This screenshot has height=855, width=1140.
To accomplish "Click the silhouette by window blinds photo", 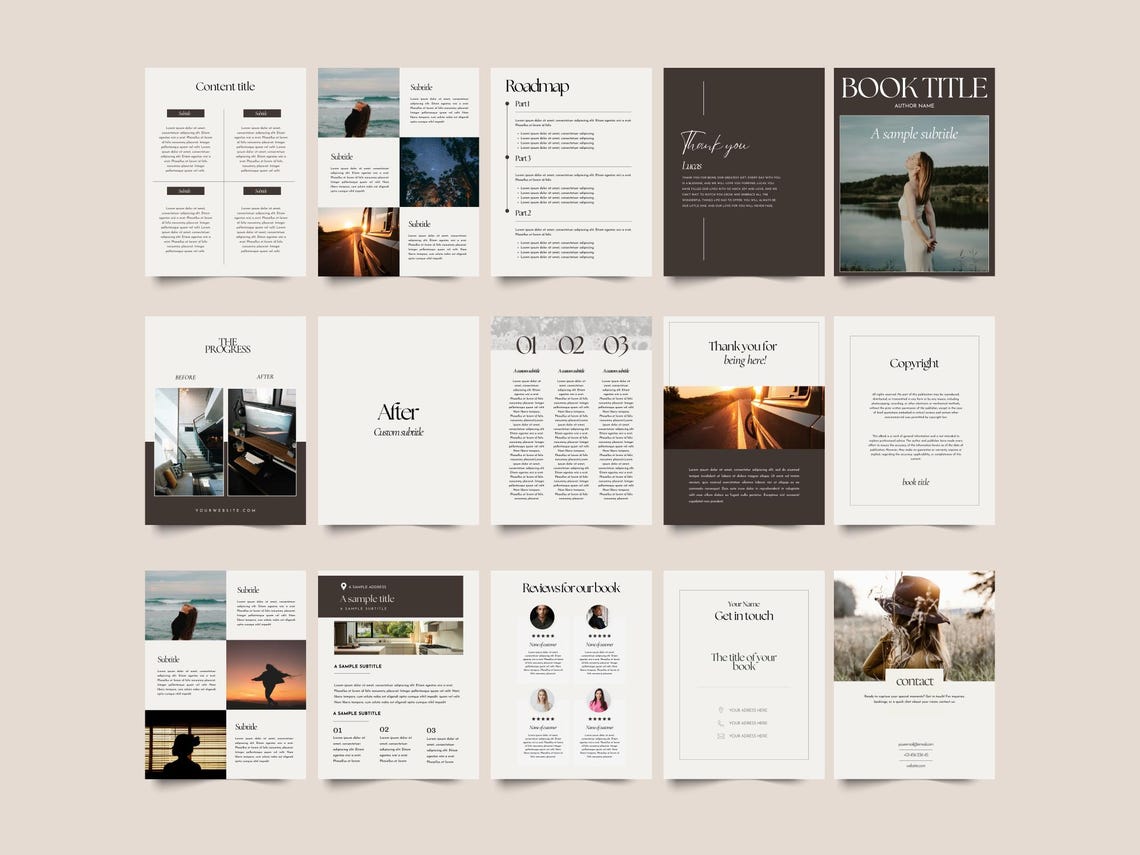I will pyautogui.click(x=185, y=744).
